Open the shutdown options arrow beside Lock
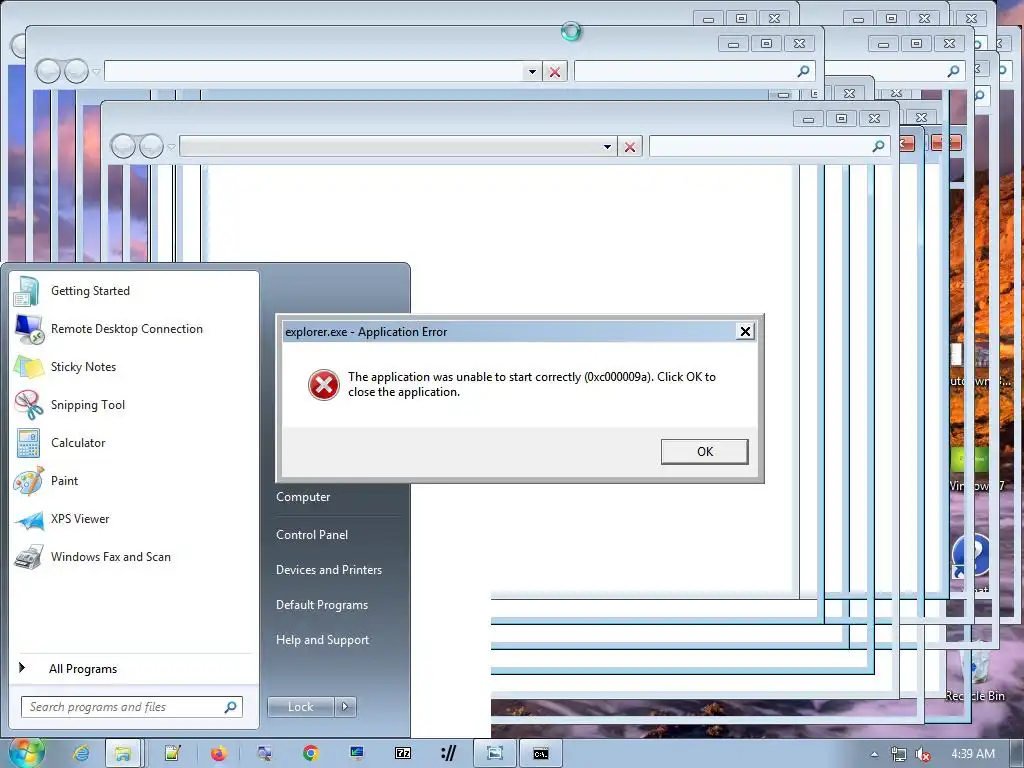This screenshot has height=768, width=1024. [x=345, y=707]
